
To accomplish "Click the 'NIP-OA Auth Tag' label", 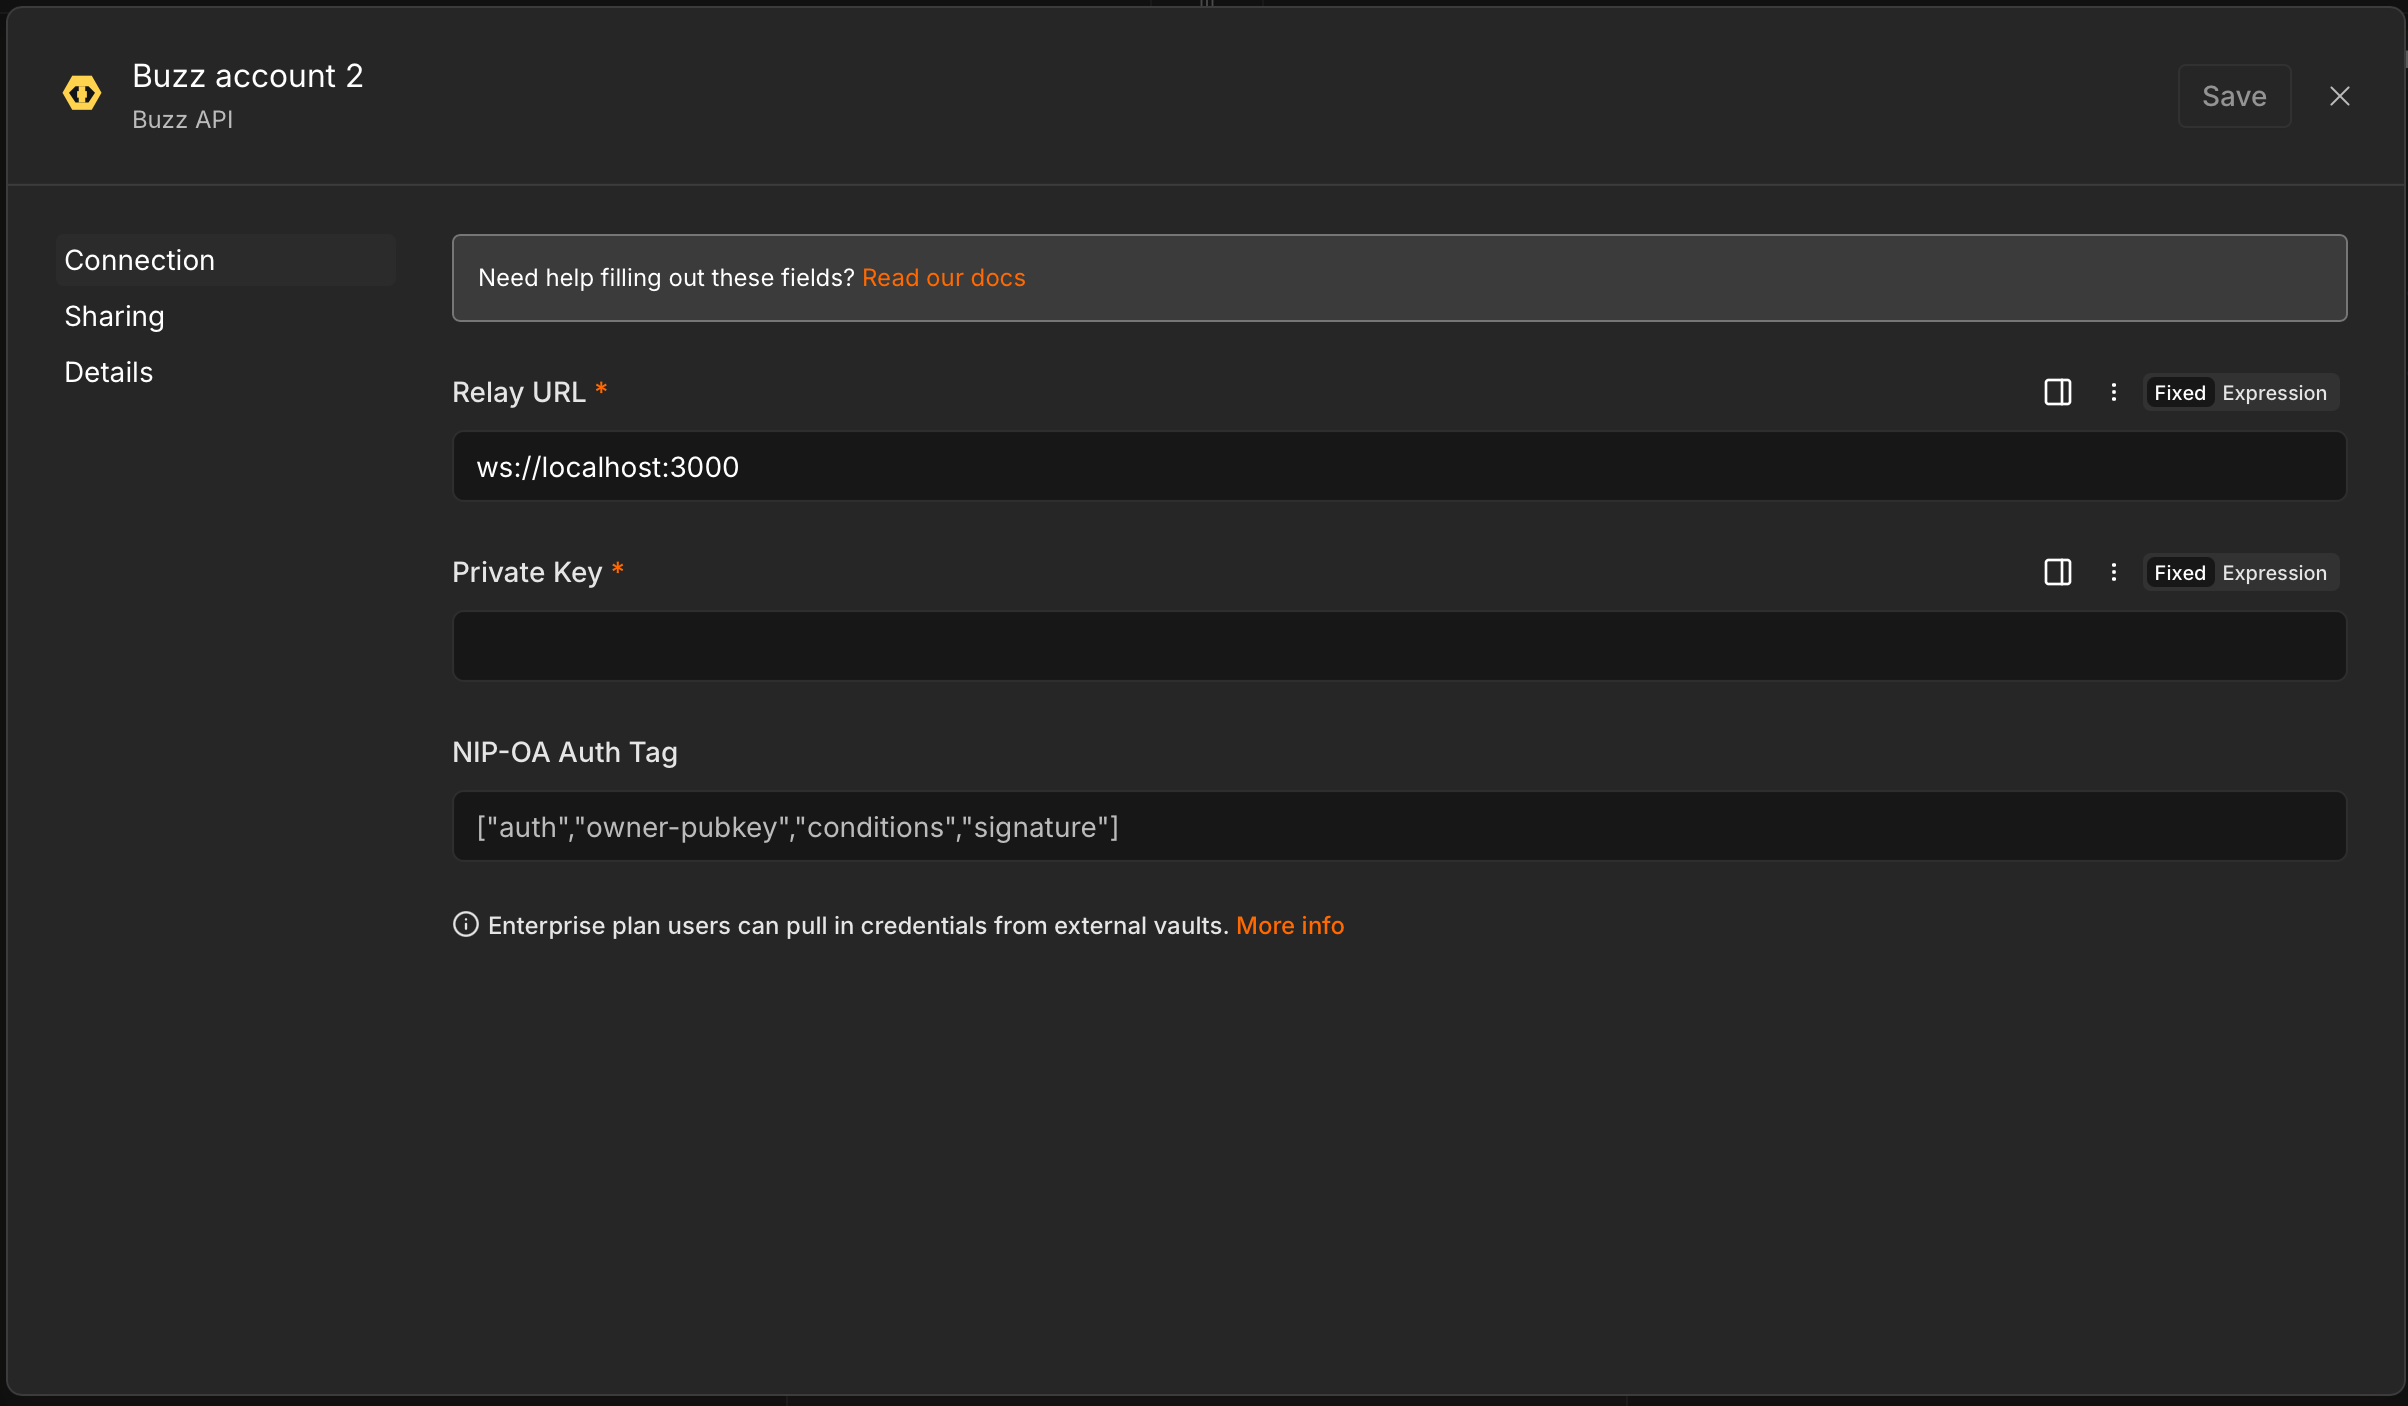I will coord(565,752).
